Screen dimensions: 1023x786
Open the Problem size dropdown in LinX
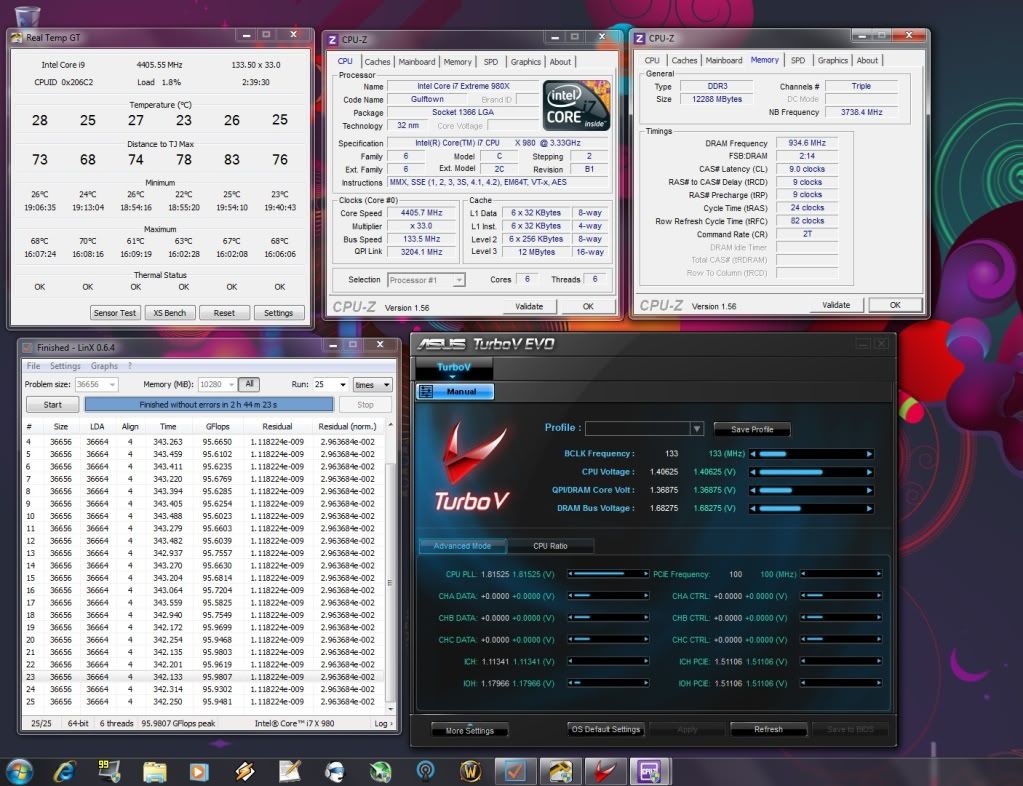pos(112,385)
